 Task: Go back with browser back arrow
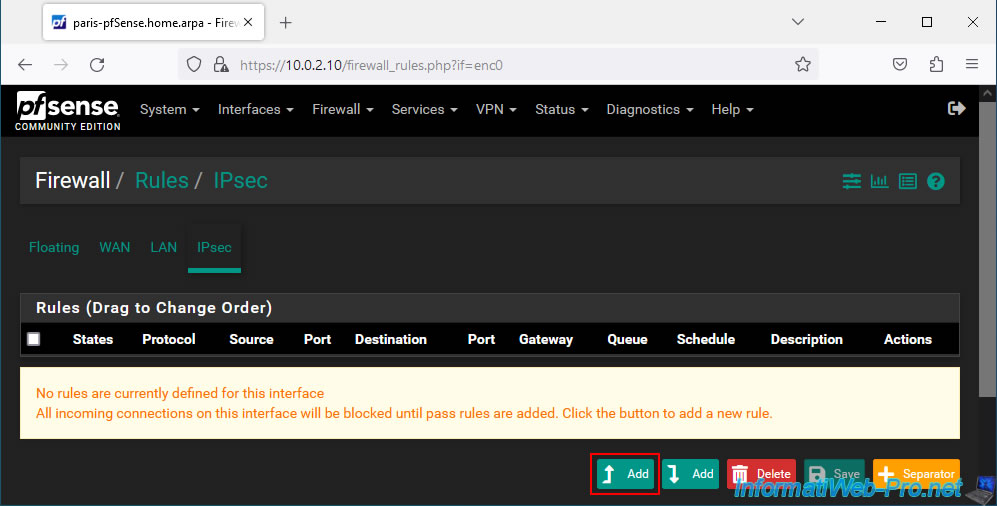(x=25, y=65)
